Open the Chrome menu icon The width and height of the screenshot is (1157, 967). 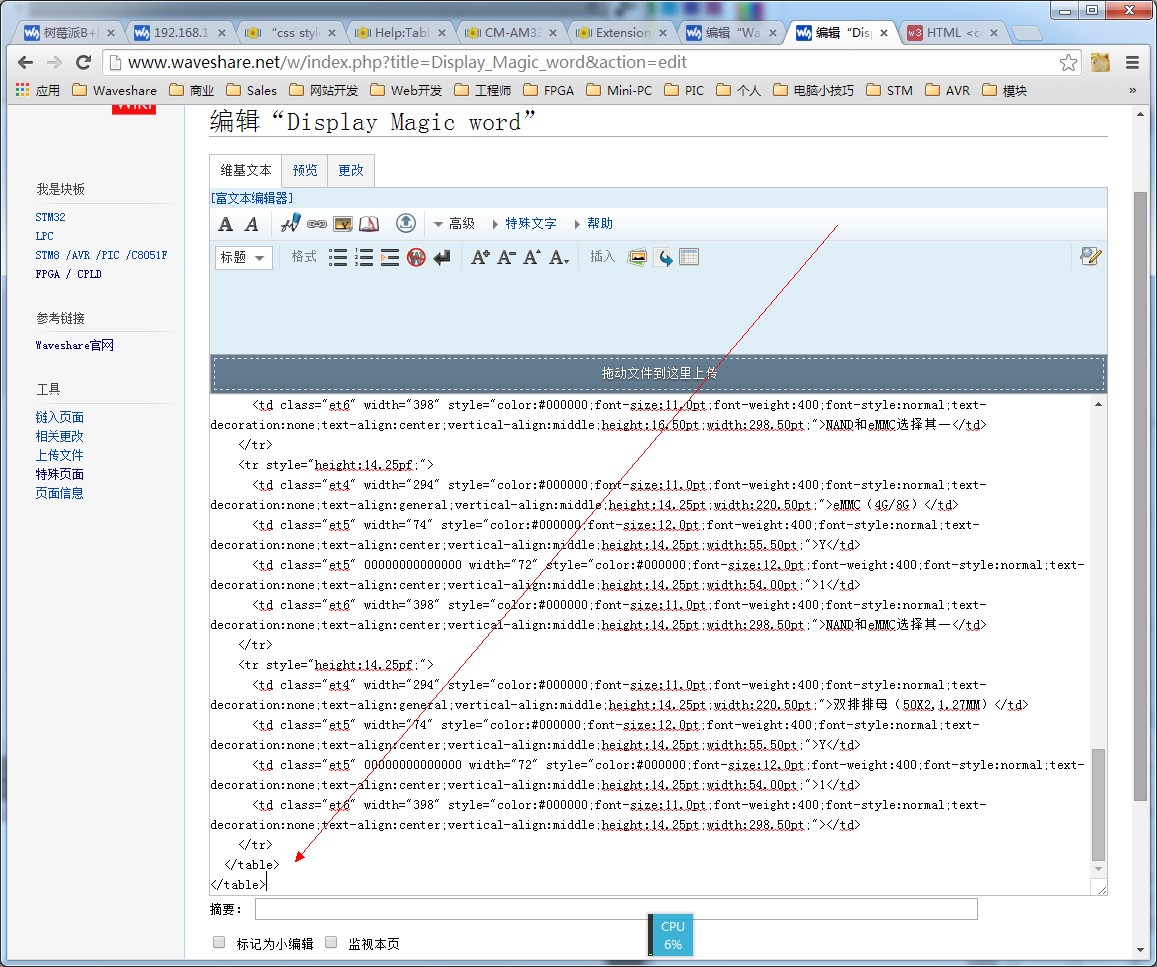pos(1133,63)
